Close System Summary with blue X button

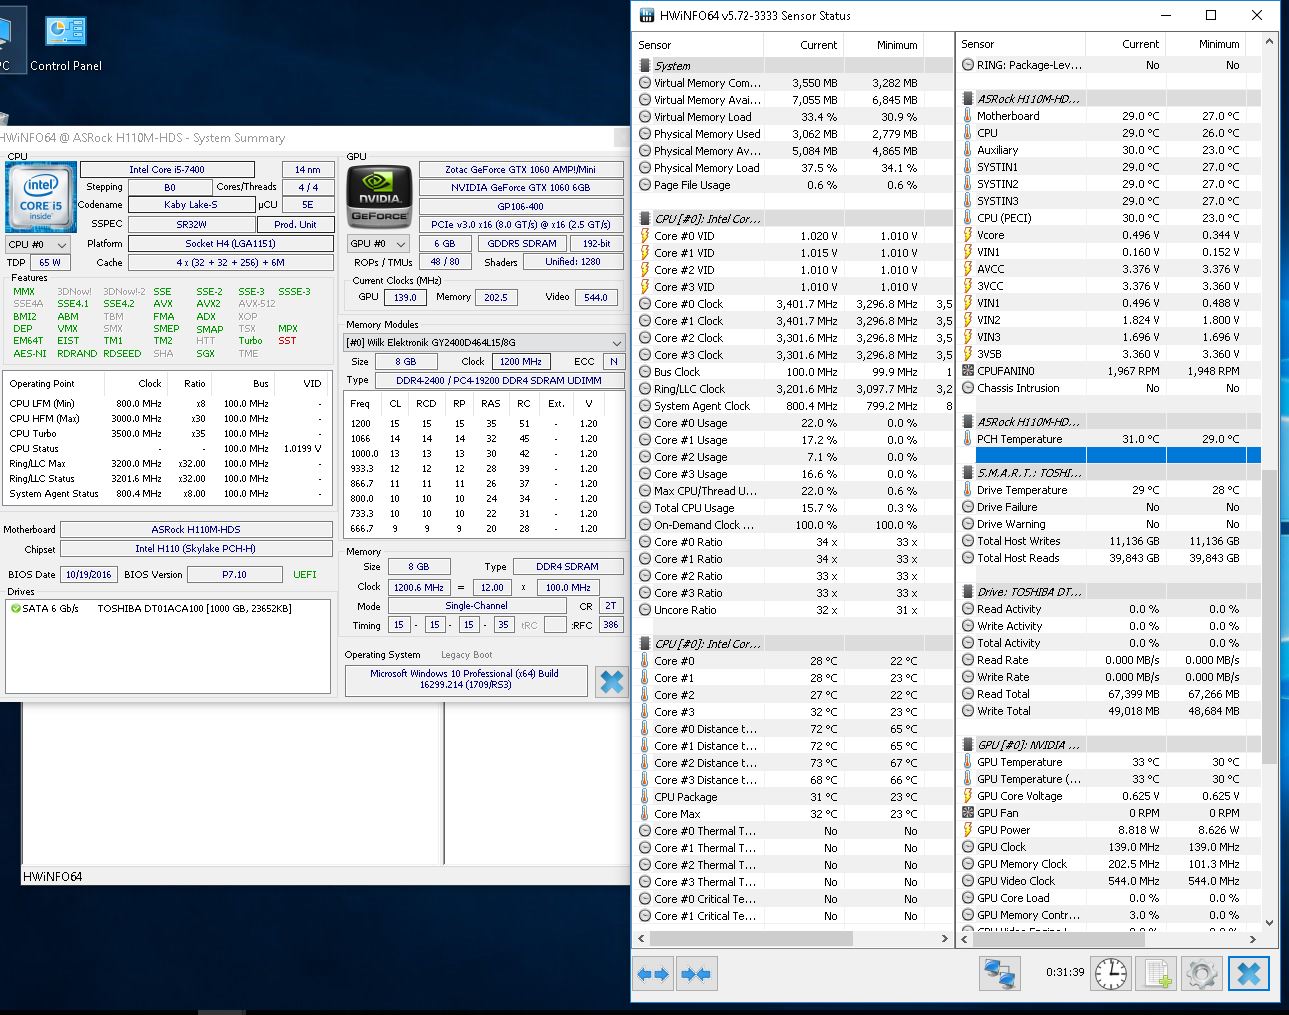pos(612,682)
